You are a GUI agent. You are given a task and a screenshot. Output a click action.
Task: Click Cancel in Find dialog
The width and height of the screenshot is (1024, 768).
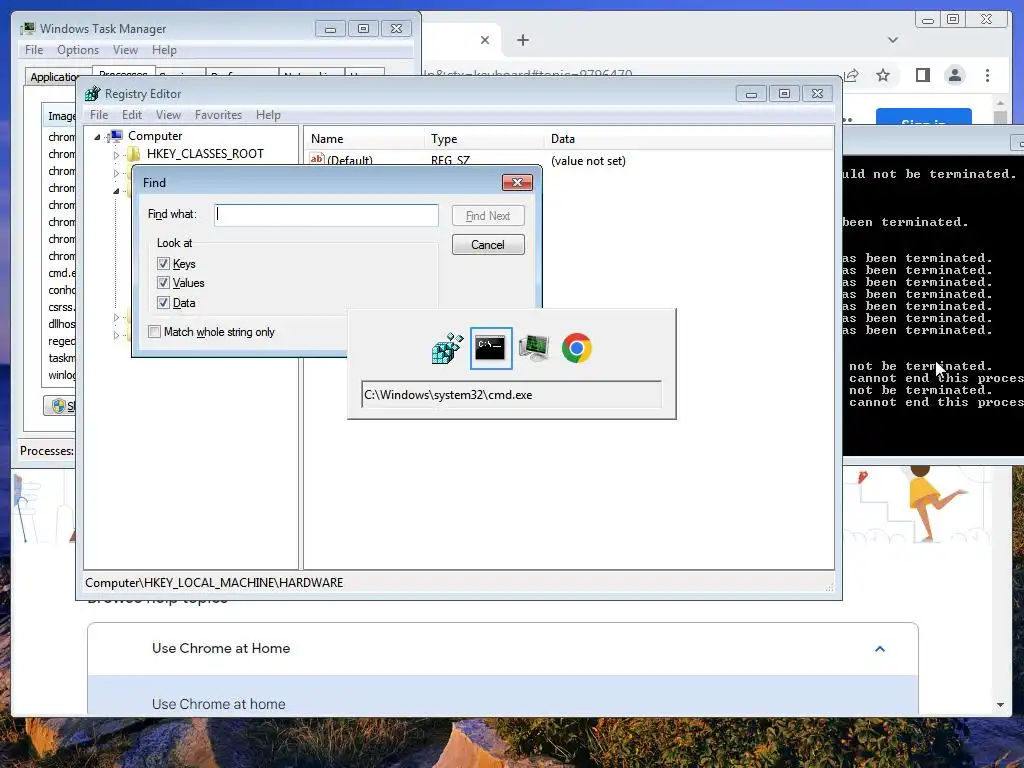[488, 245]
